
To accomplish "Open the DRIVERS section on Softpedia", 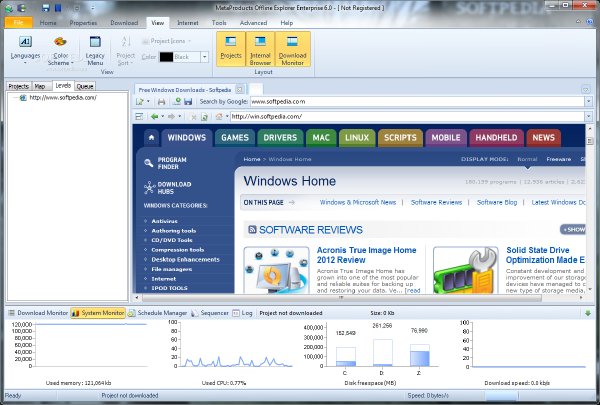I will 280,138.
